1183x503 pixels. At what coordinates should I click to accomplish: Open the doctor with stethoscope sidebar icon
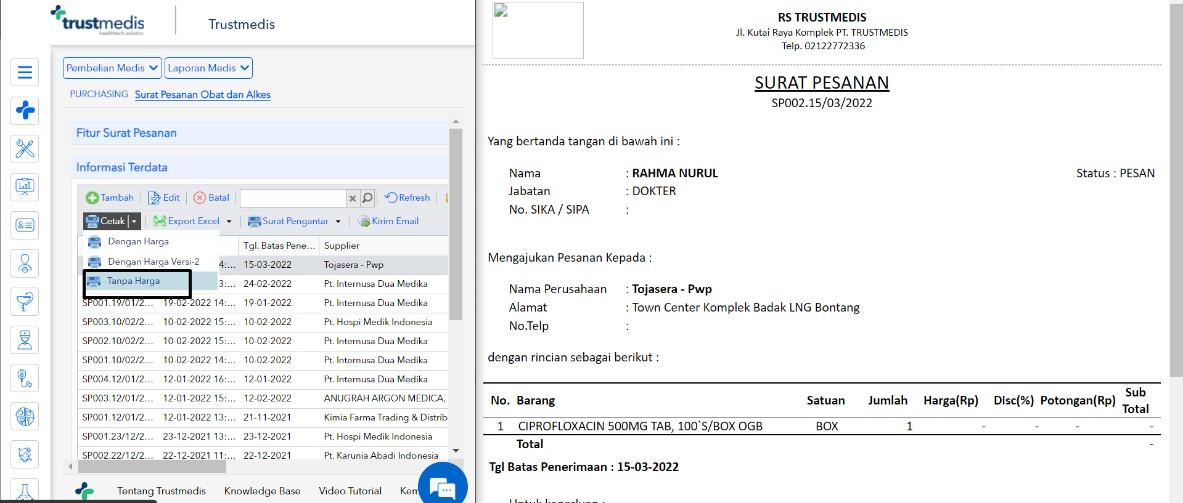[x=25, y=263]
